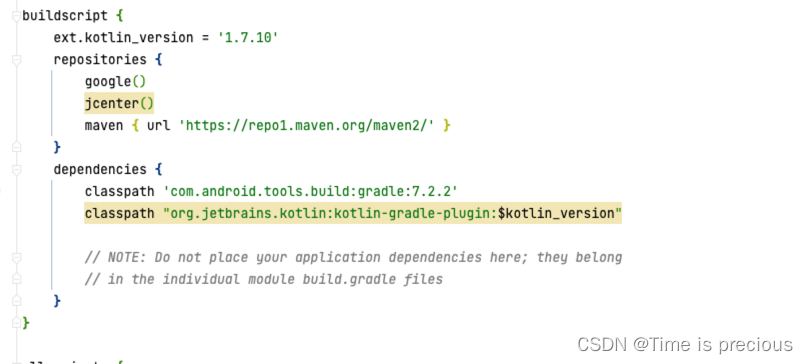Screen dimensions: 808x364
Task: Click on the 'google()' call
Action: click(x=115, y=81)
